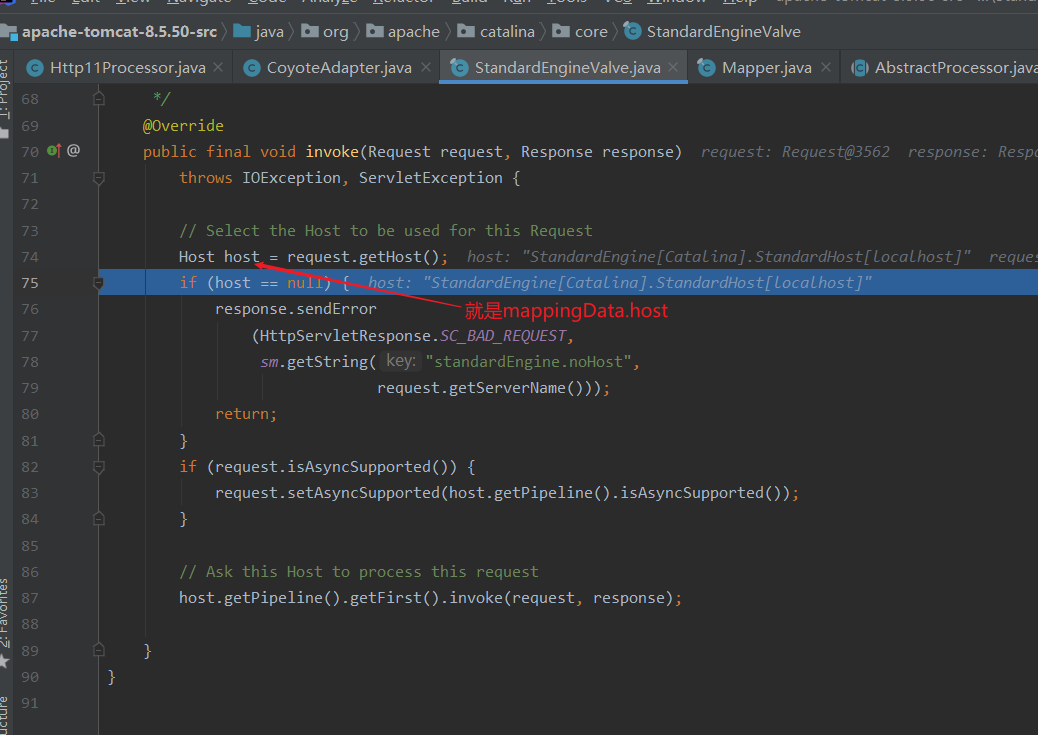
Task: Switch to the Http11Processor.java tab
Action: tap(127, 68)
